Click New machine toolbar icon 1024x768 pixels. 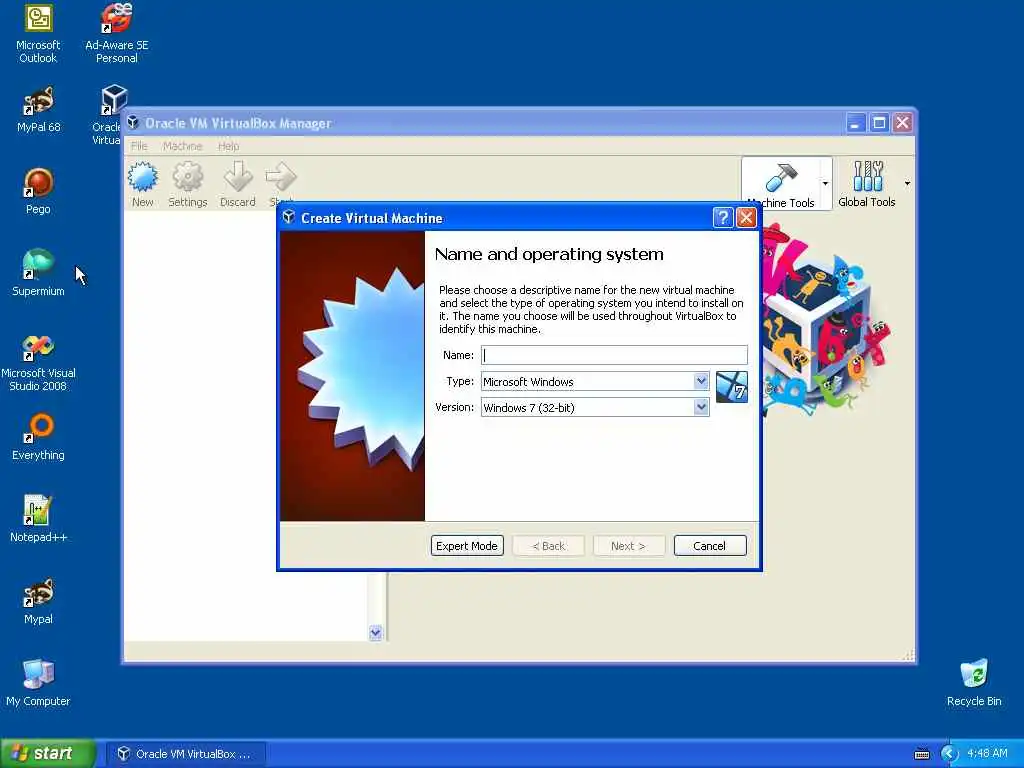click(x=142, y=184)
